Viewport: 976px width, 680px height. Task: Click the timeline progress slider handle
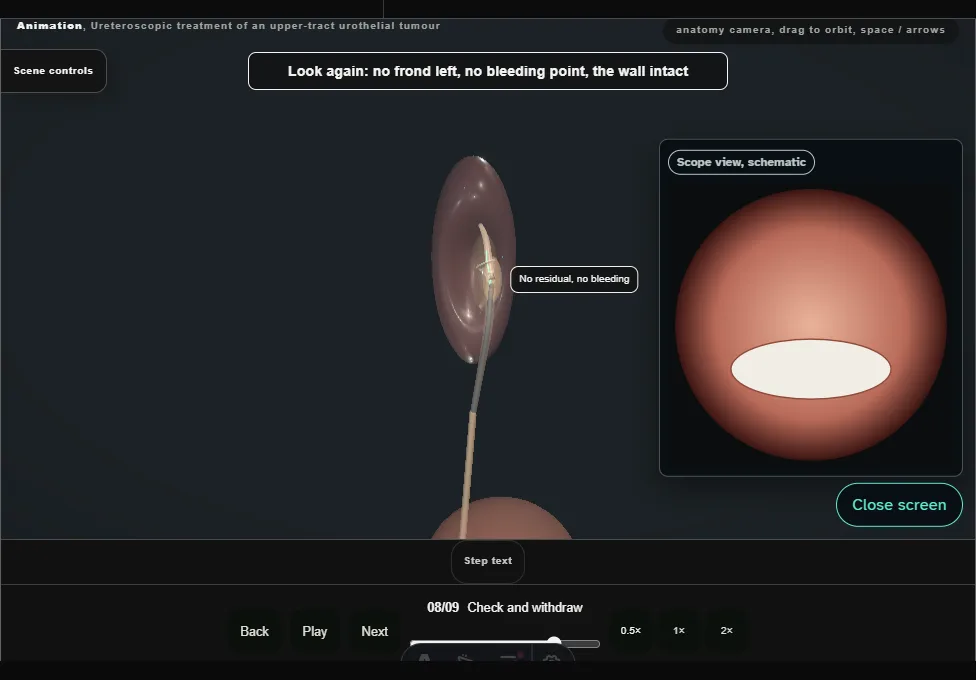click(x=554, y=641)
